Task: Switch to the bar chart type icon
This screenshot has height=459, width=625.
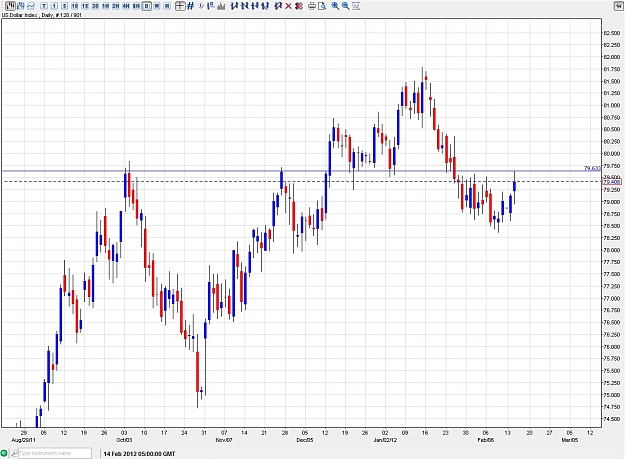Action: click(x=21, y=6)
